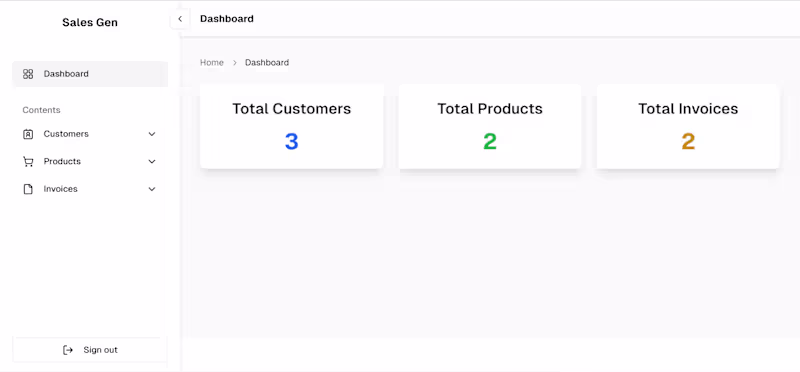Viewport: 800px width, 372px height.
Task: Click the Dashboard grid icon in sidebar
Action: [28, 74]
